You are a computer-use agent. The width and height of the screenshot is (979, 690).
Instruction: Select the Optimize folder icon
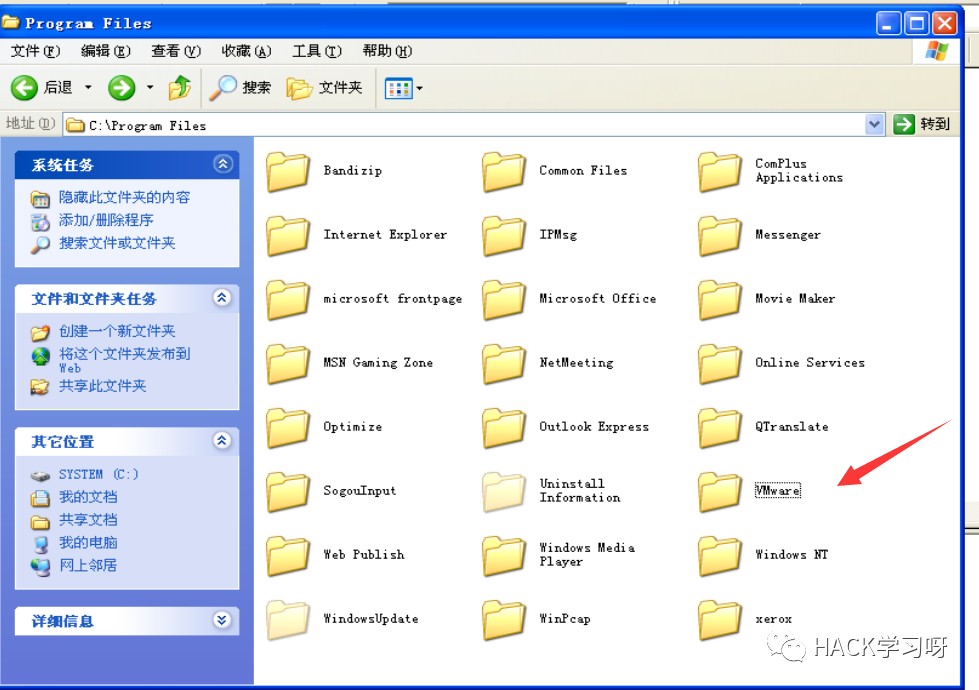tap(288, 427)
